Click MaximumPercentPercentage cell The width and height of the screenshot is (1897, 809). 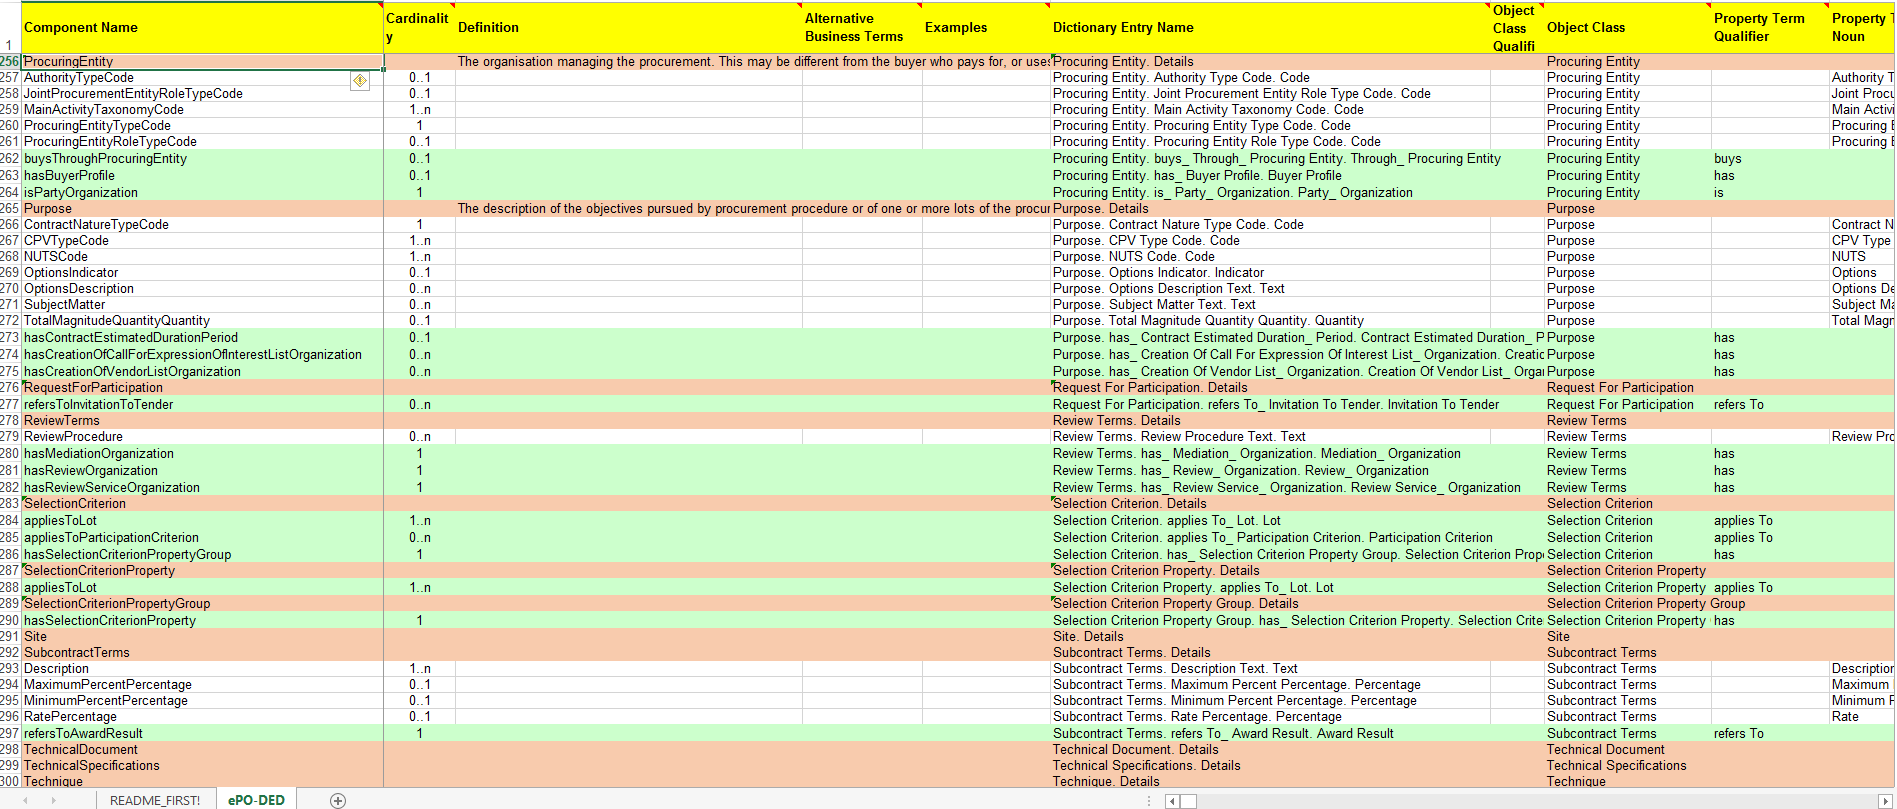pyautogui.click(x=202, y=685)
